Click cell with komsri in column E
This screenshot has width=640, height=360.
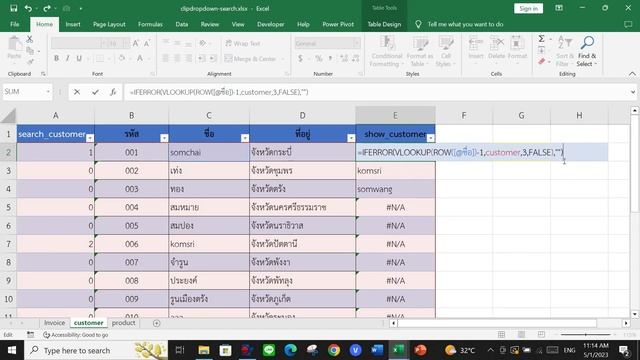(395, 171)
